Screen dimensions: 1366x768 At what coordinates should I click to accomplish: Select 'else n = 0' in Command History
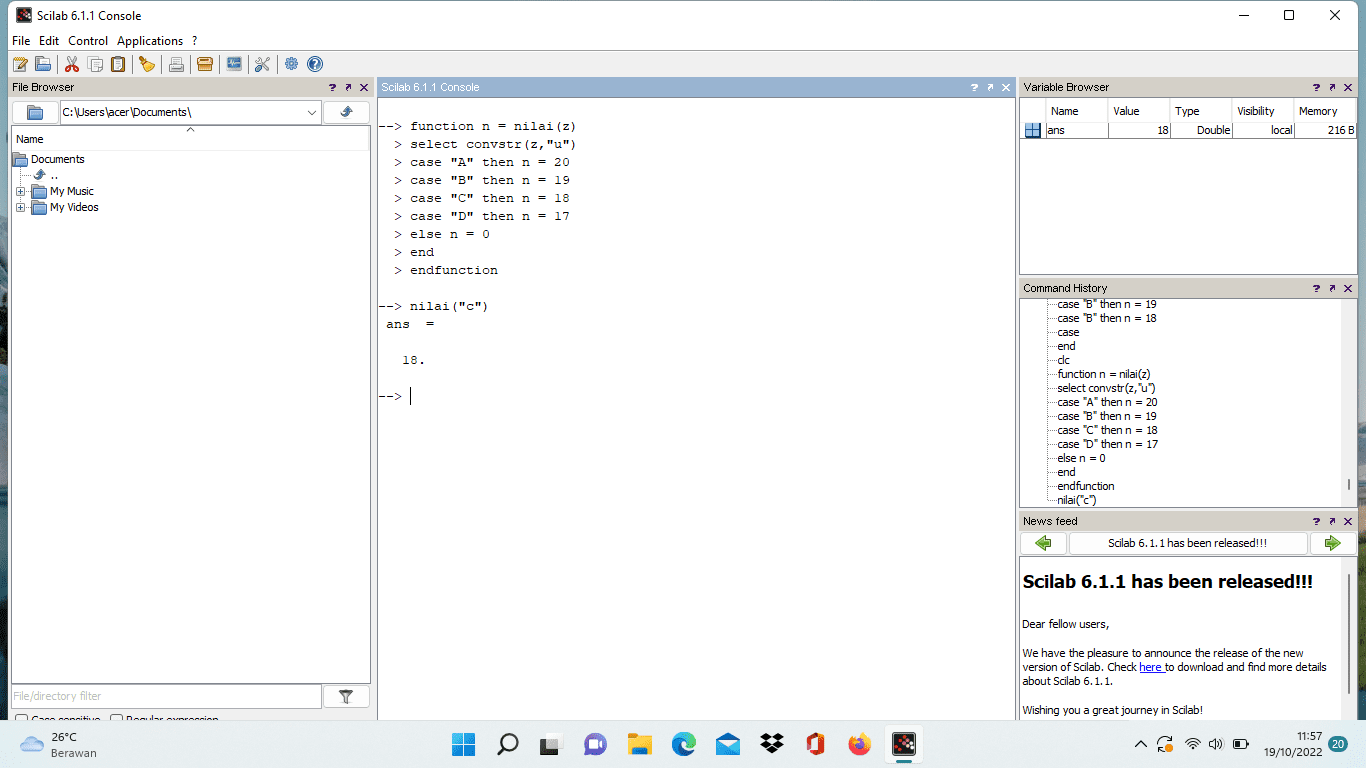tap(1081, 458)
